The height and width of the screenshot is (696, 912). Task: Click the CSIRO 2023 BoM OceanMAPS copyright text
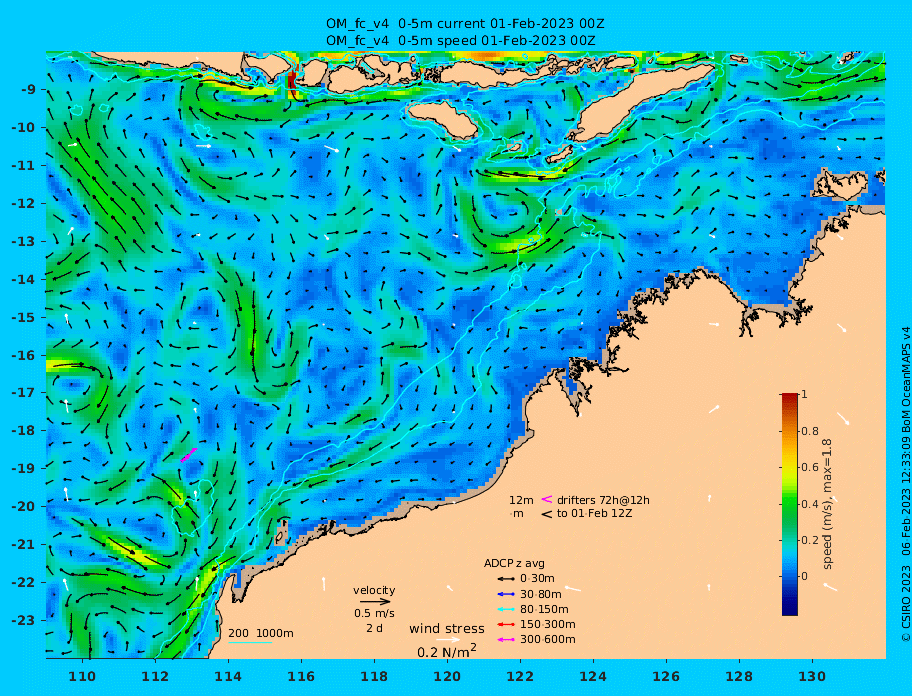coord(906,484)
